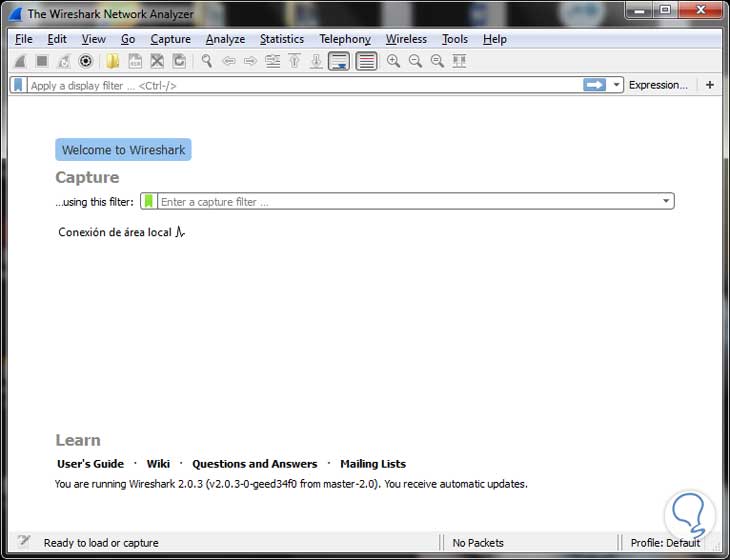Click the Zoom out magnifier icon
This screenshot has height=560, width=730.
[415, 61]
